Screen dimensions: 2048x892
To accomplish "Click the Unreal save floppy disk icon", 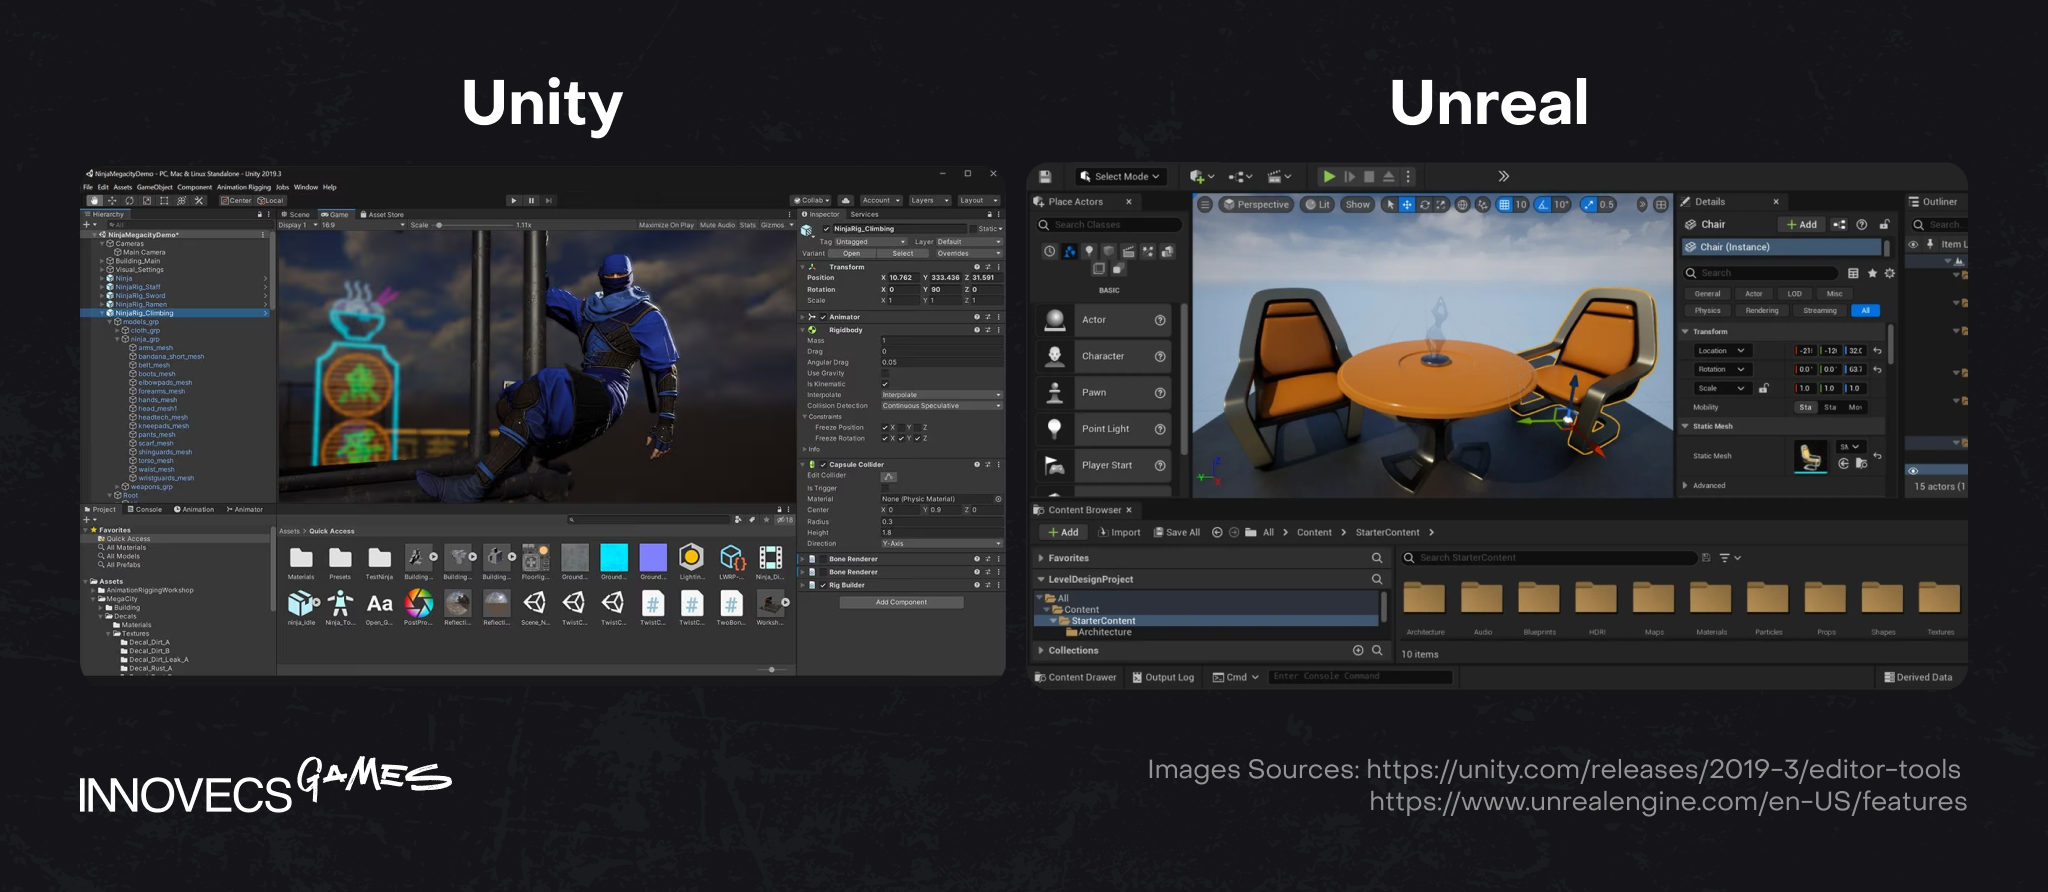I will [1045, 177].
